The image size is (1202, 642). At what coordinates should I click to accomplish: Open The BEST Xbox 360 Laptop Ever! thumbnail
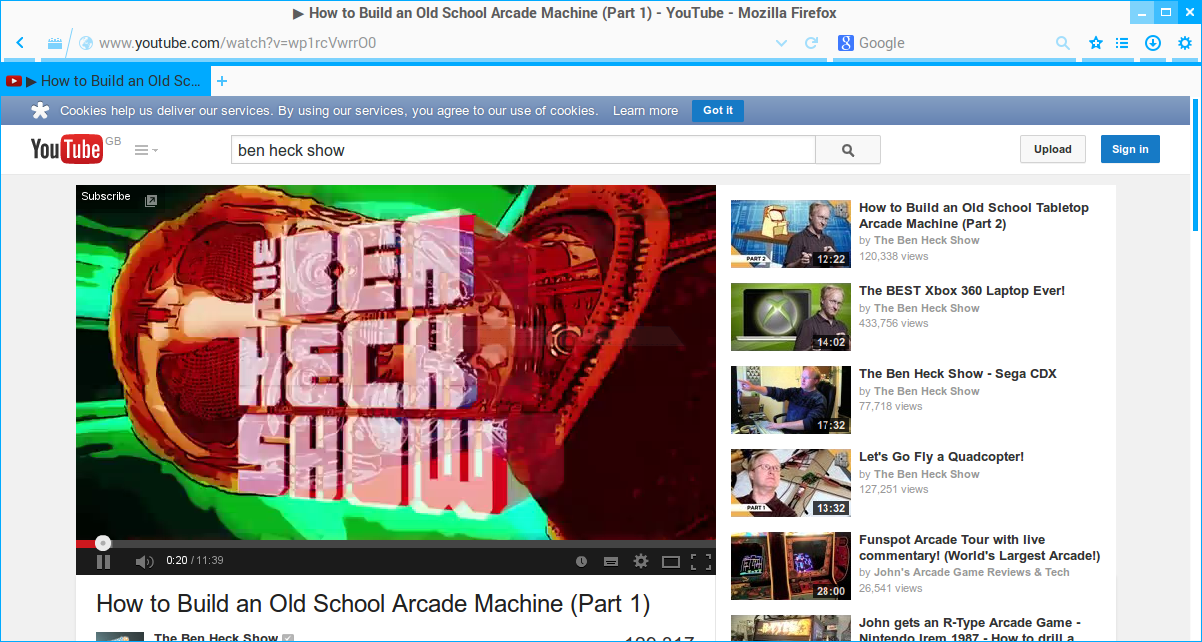[x=791, y=317]
